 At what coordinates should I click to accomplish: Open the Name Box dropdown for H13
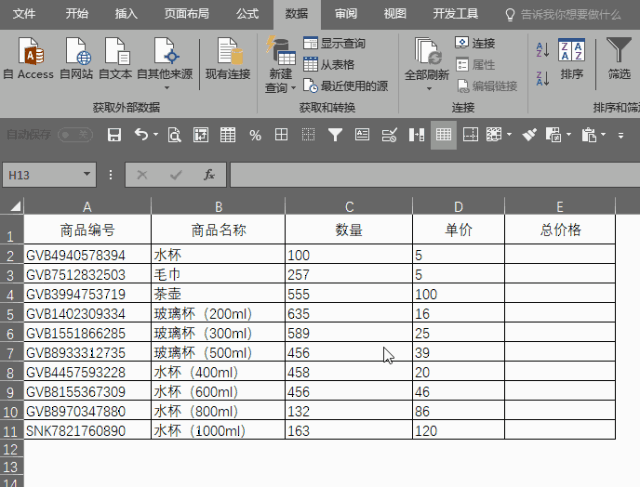[87, 174]
